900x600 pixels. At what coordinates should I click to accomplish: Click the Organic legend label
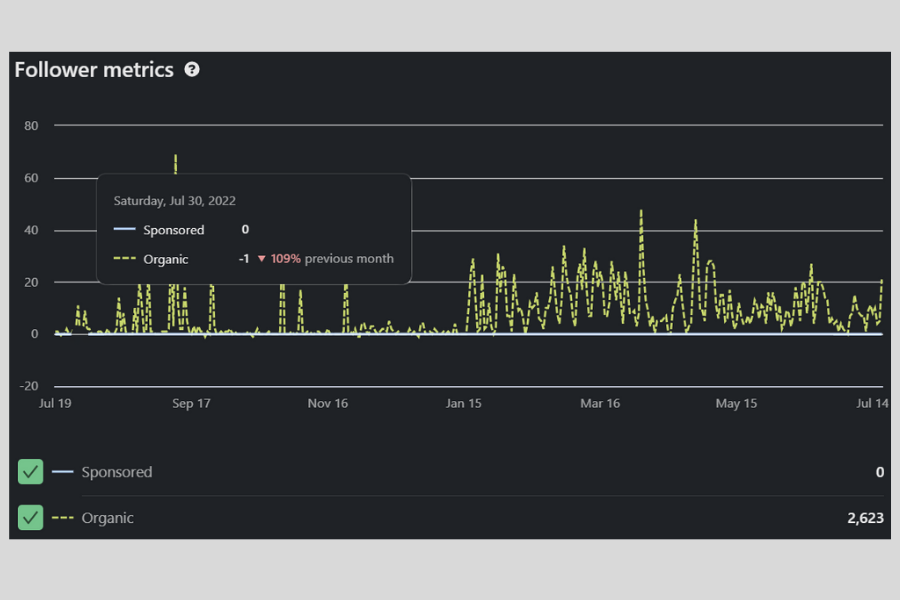(108, 518)
